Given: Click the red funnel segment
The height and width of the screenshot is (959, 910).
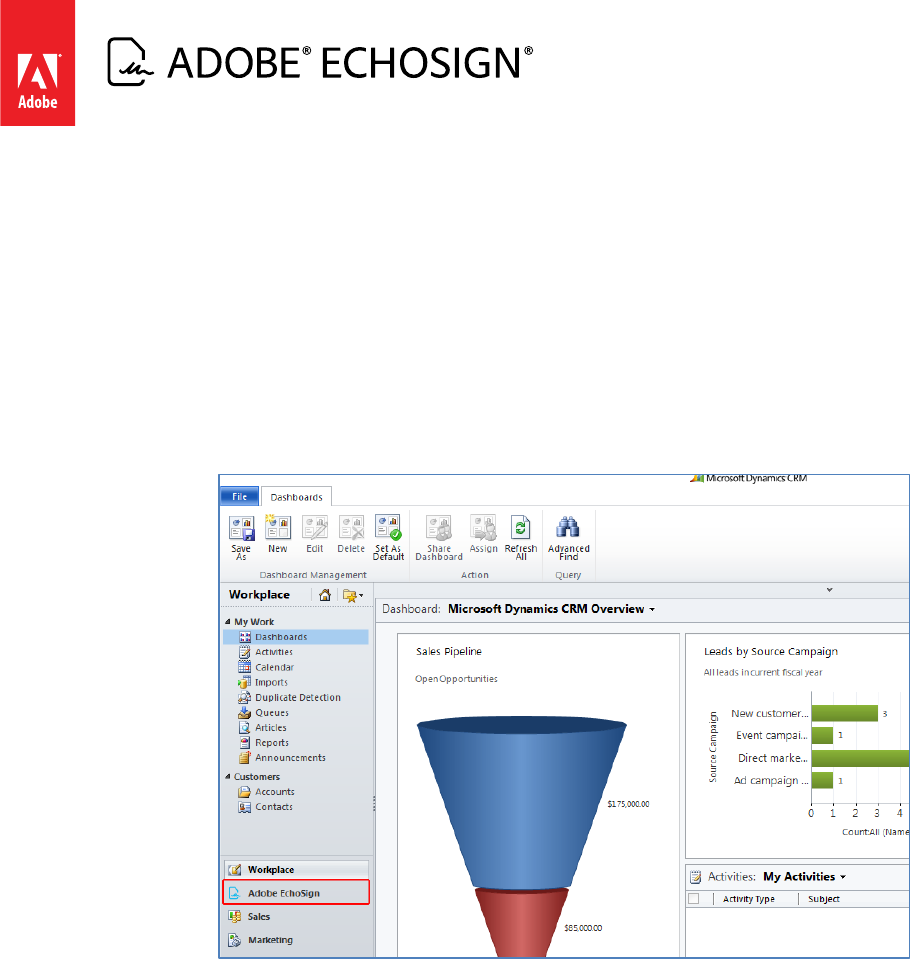Looking at the screenshot, I should click(x=522, y=922).
